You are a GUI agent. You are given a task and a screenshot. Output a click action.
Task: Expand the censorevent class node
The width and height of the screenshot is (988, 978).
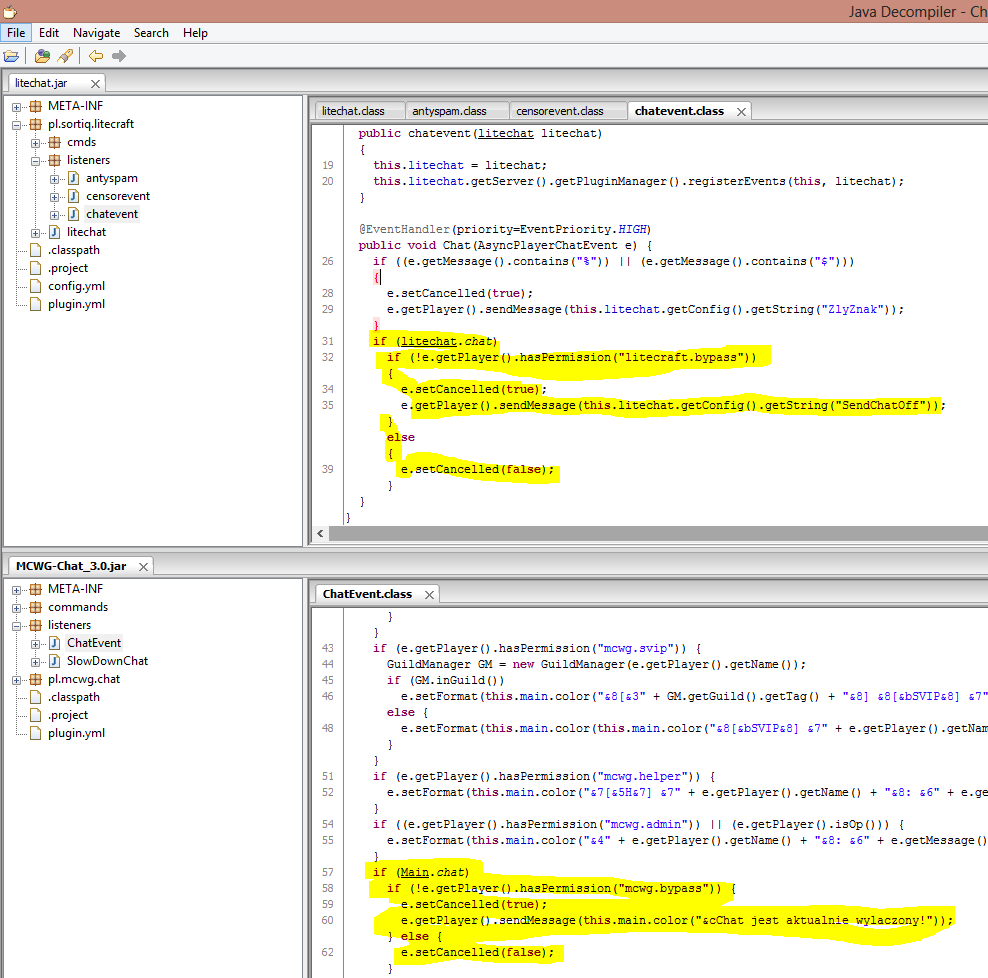(55, 197)
